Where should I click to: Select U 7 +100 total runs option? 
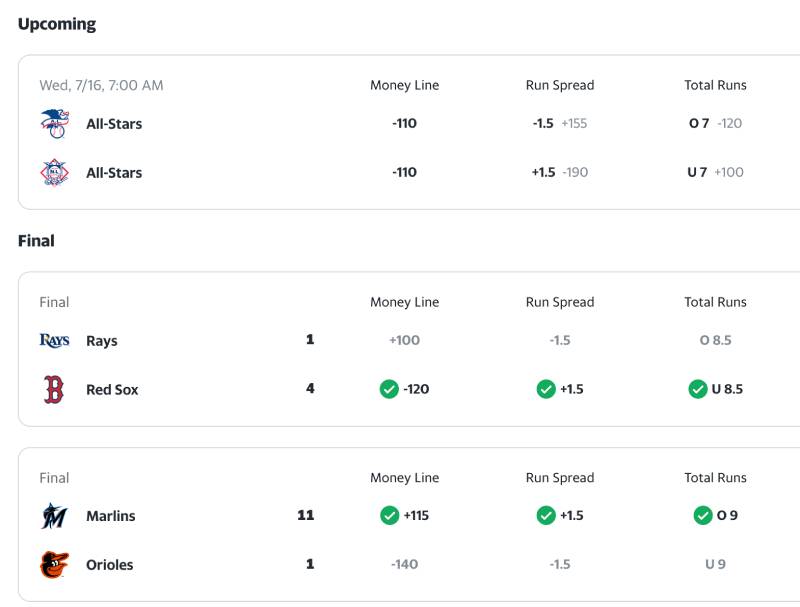coord(715,172)
